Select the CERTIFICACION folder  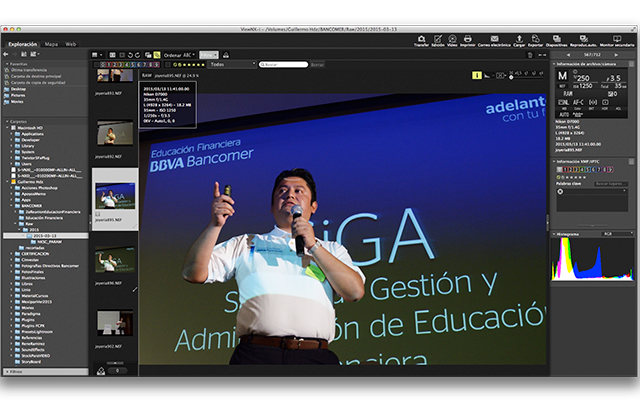point(35,254)
